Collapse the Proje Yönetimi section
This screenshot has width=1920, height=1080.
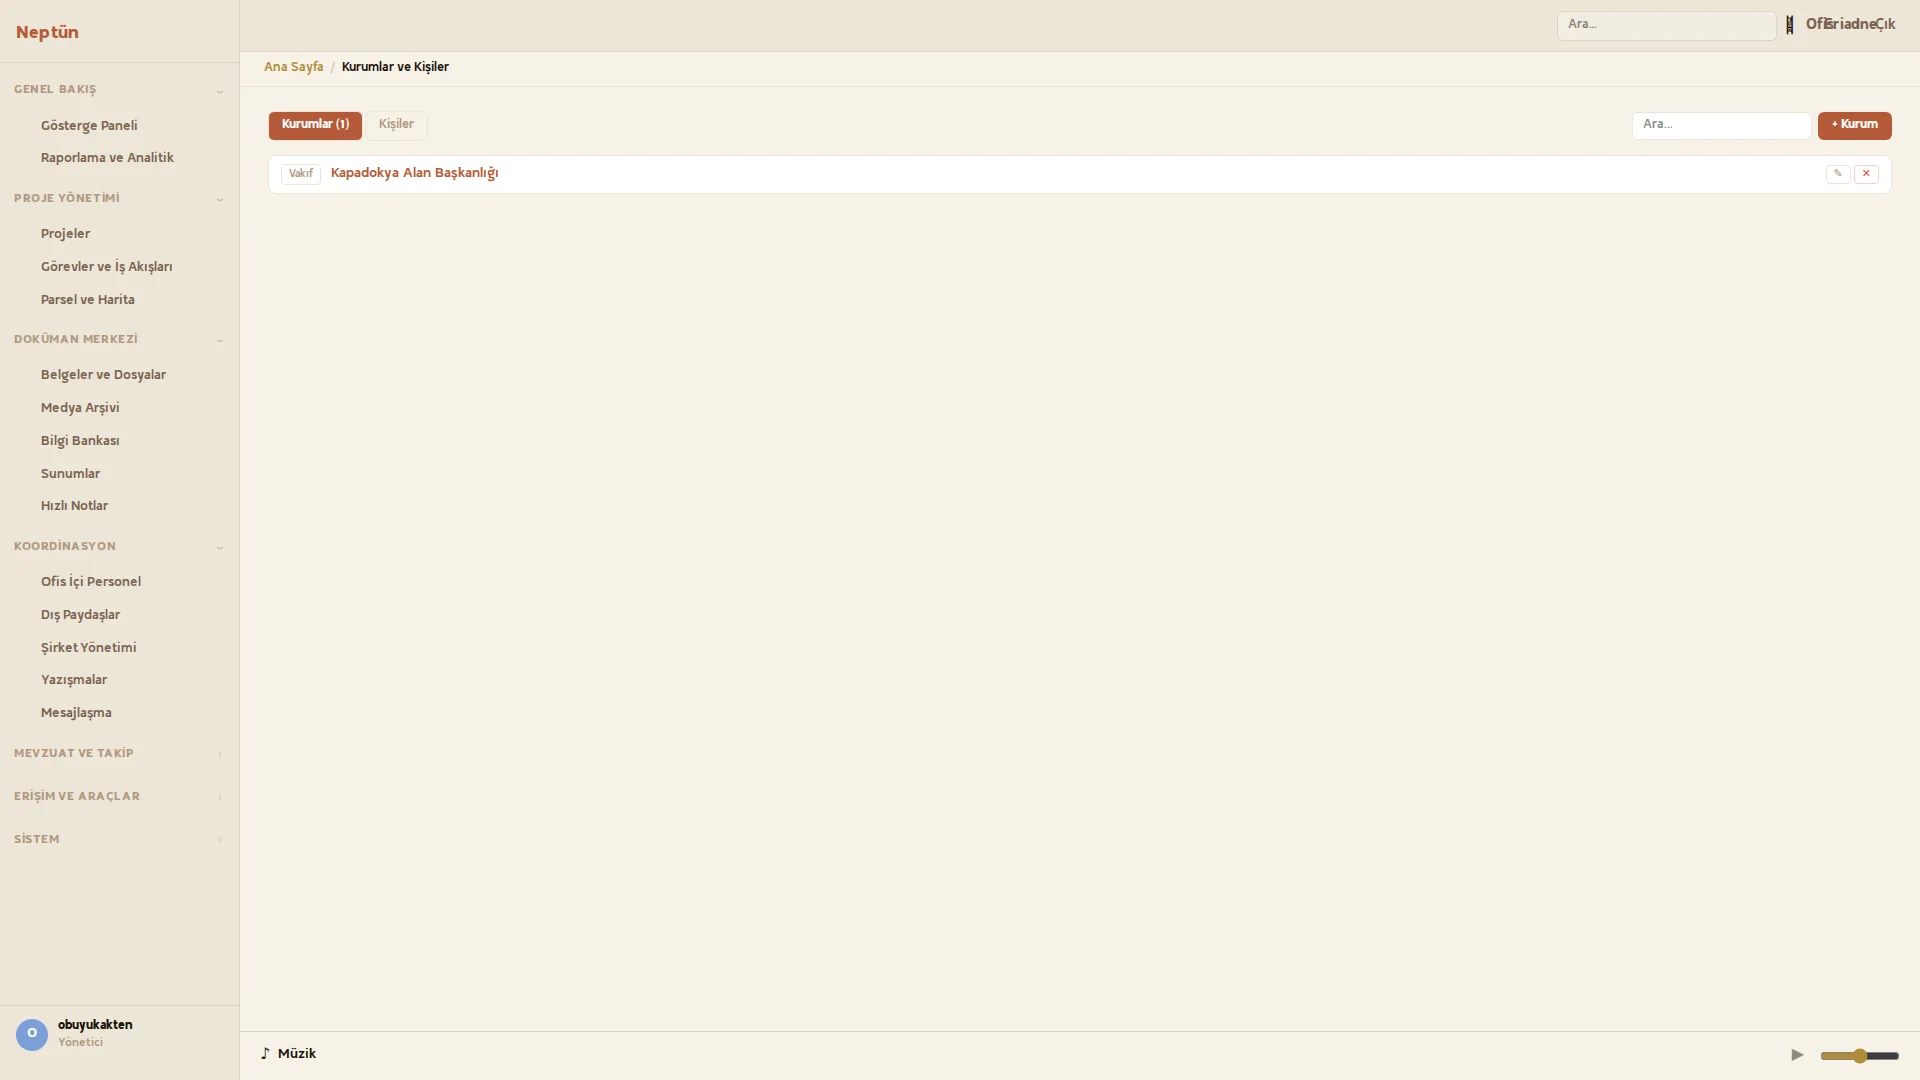click(119, 199)
